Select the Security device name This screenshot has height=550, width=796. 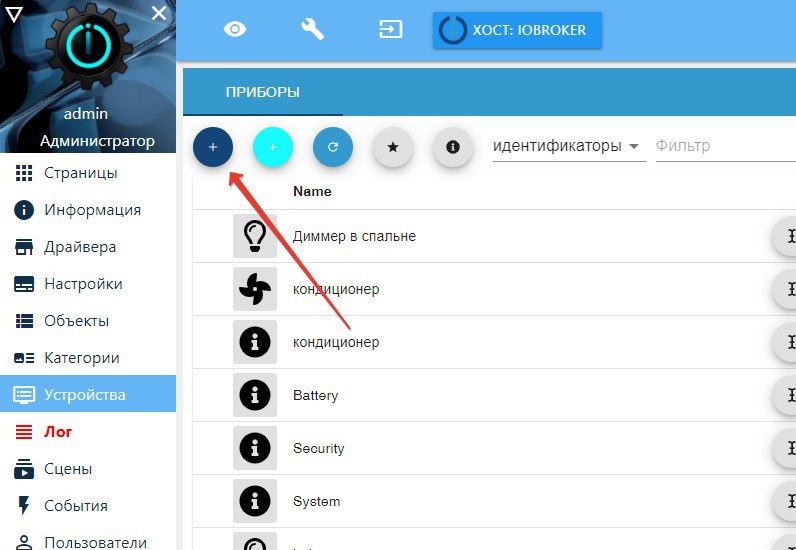[x=318, y=448]
